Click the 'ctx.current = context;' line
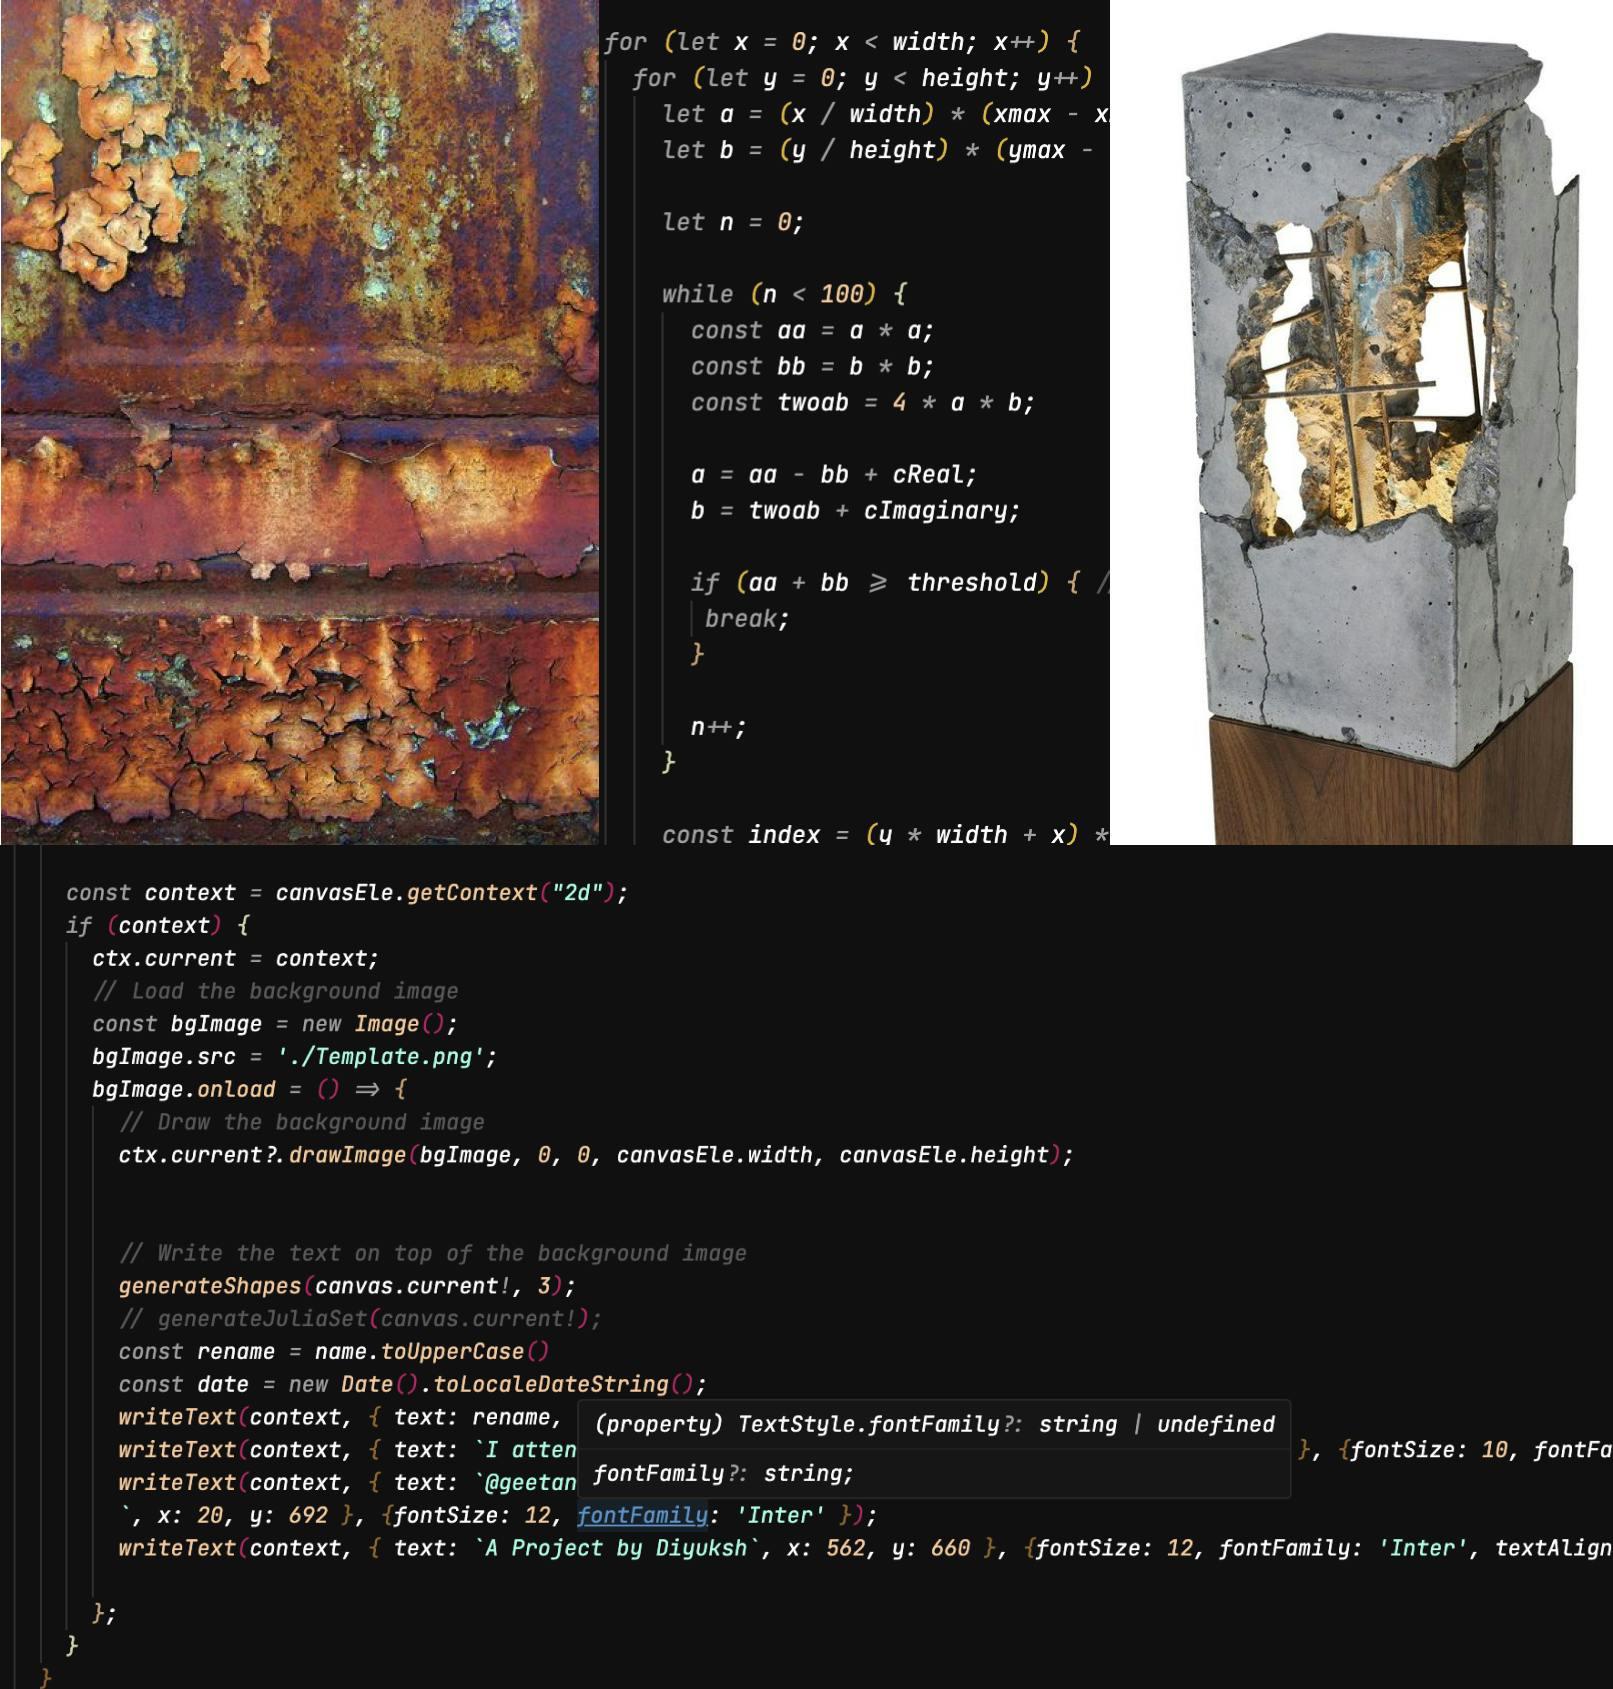This screenshot has height=1689, width=1613. click(236, 959)
